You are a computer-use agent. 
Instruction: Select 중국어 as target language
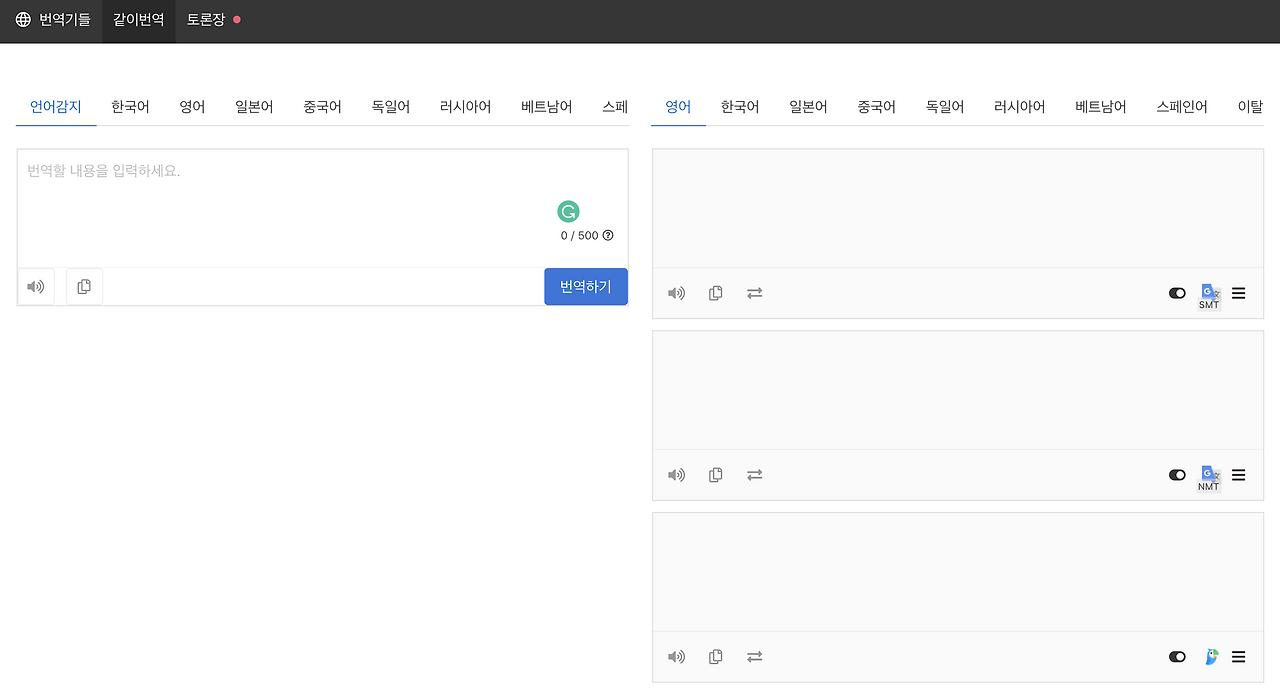[876, 107]
